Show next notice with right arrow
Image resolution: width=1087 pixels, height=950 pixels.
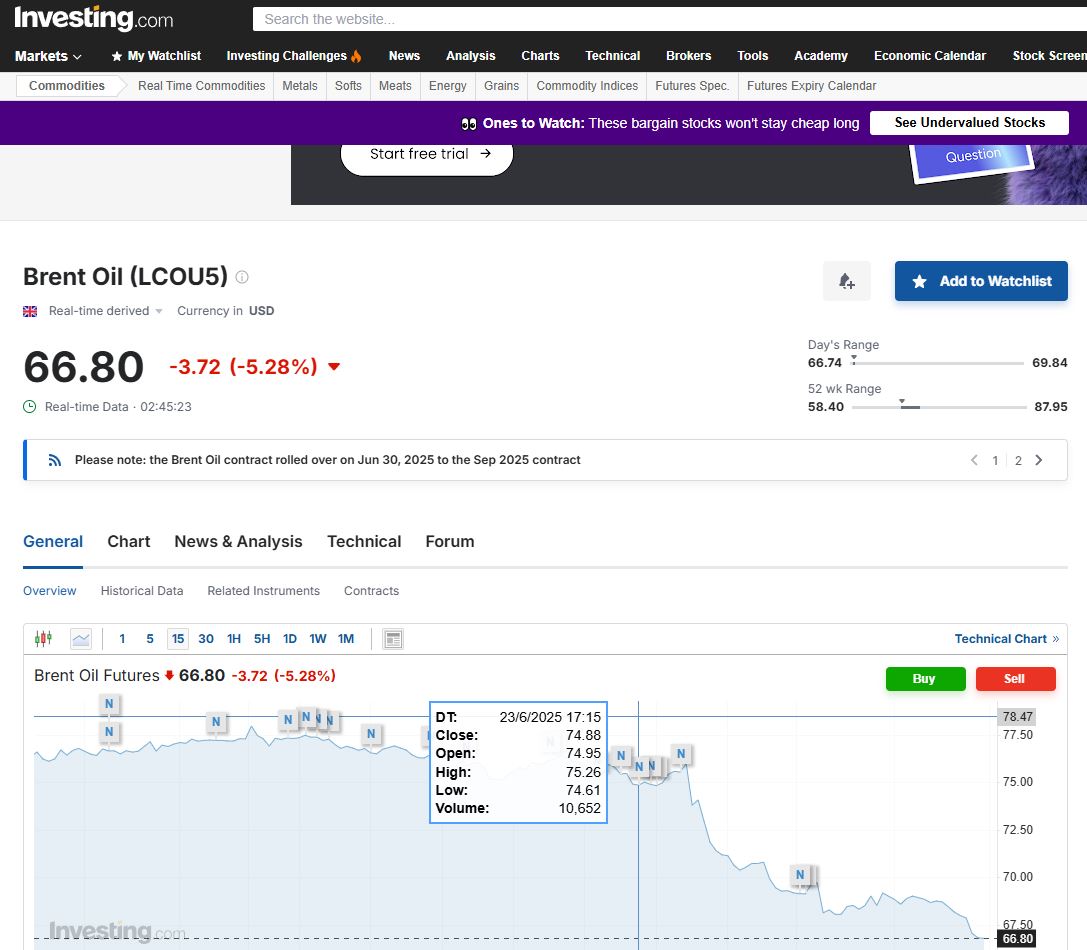pos(1039,460)
